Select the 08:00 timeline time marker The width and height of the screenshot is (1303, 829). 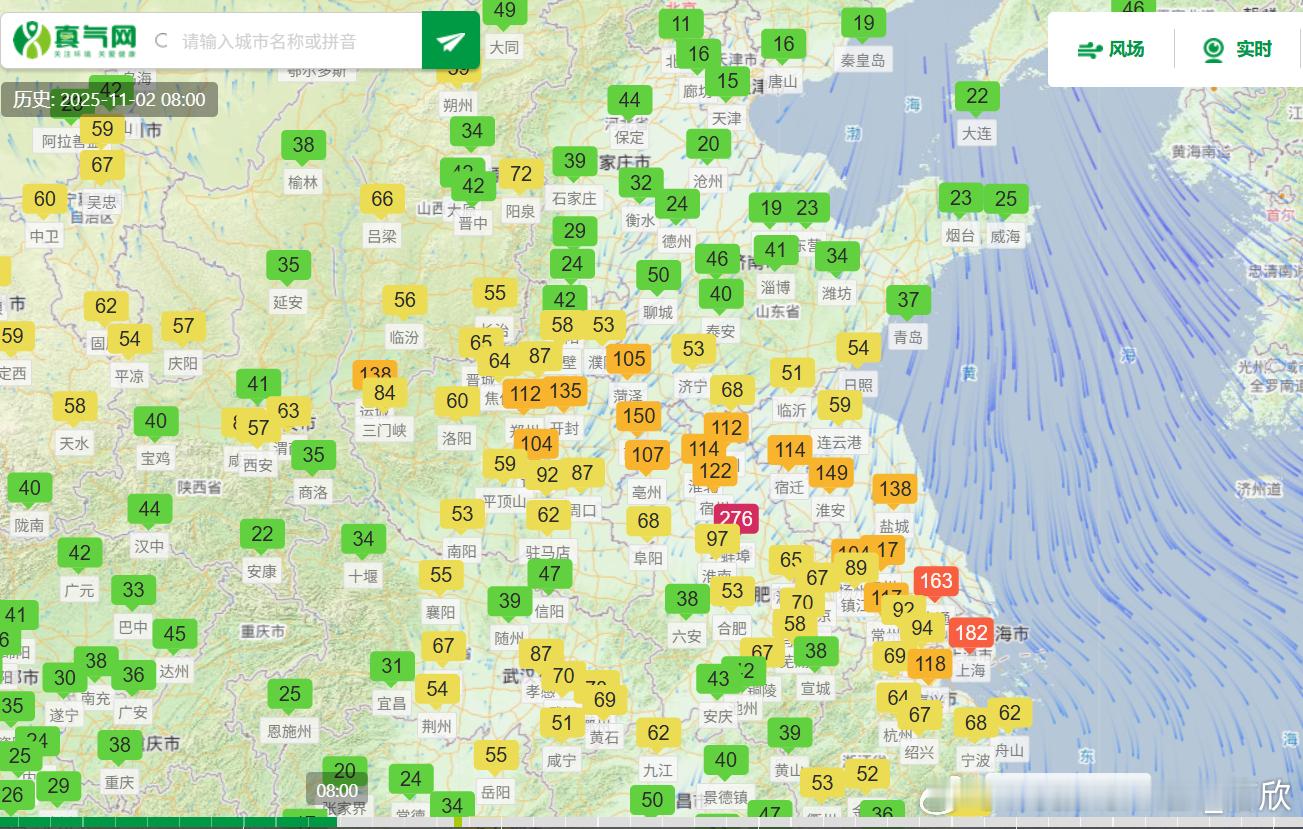tap(338, 790)
